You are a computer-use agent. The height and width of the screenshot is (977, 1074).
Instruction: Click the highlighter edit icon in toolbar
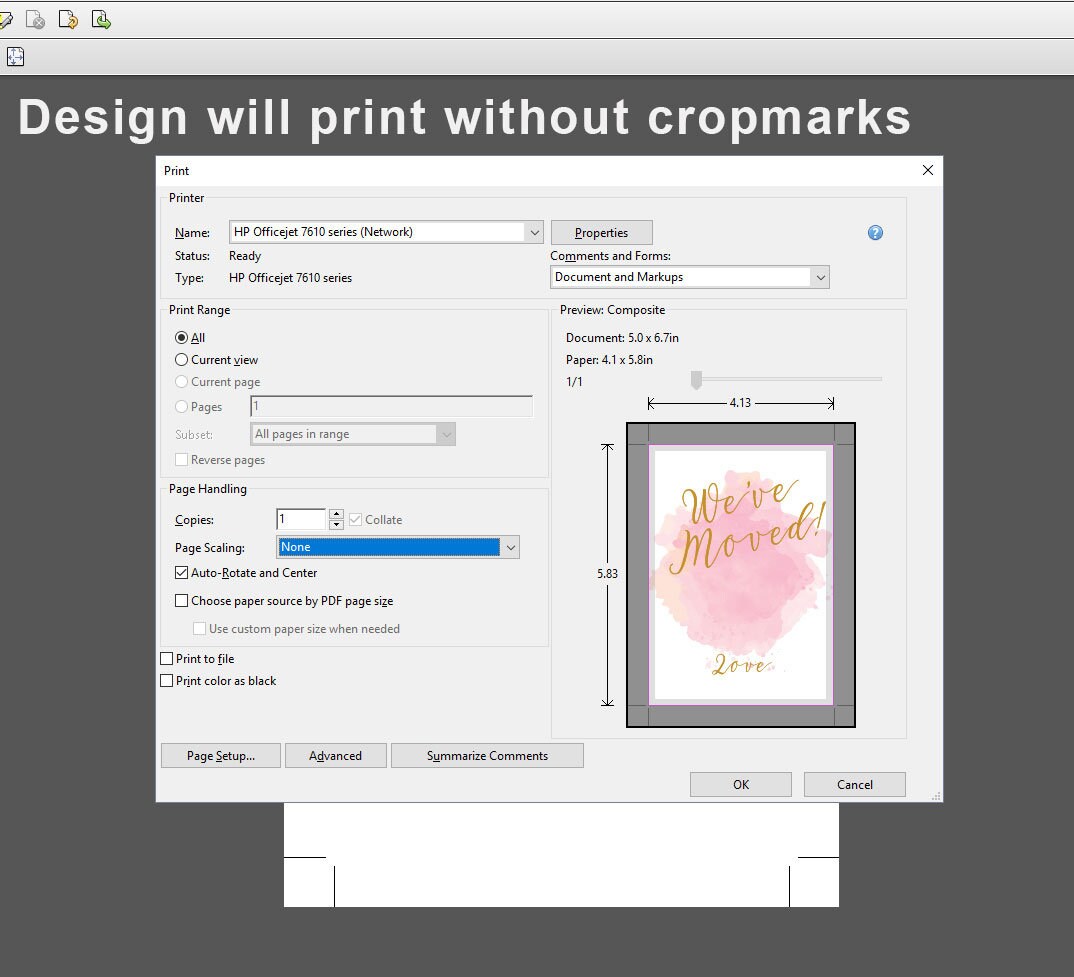(5, 20)
